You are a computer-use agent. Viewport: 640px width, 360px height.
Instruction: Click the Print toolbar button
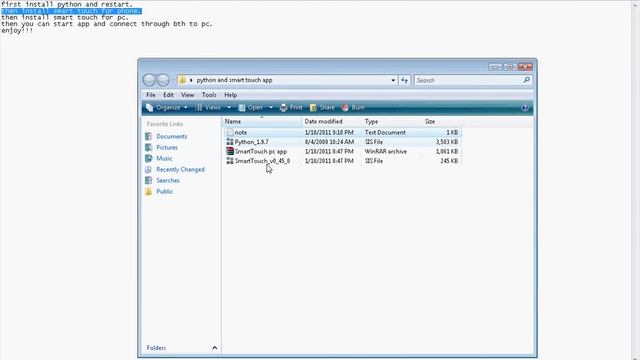(x=291, y=107)
